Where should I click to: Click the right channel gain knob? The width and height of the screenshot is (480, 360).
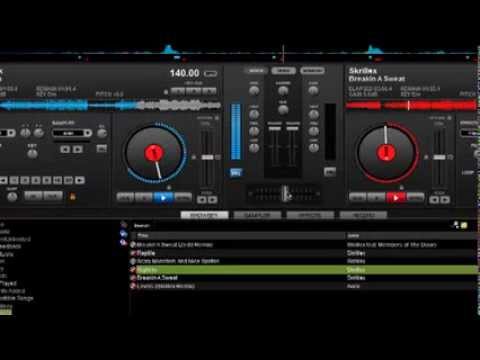tap(313, 91)
